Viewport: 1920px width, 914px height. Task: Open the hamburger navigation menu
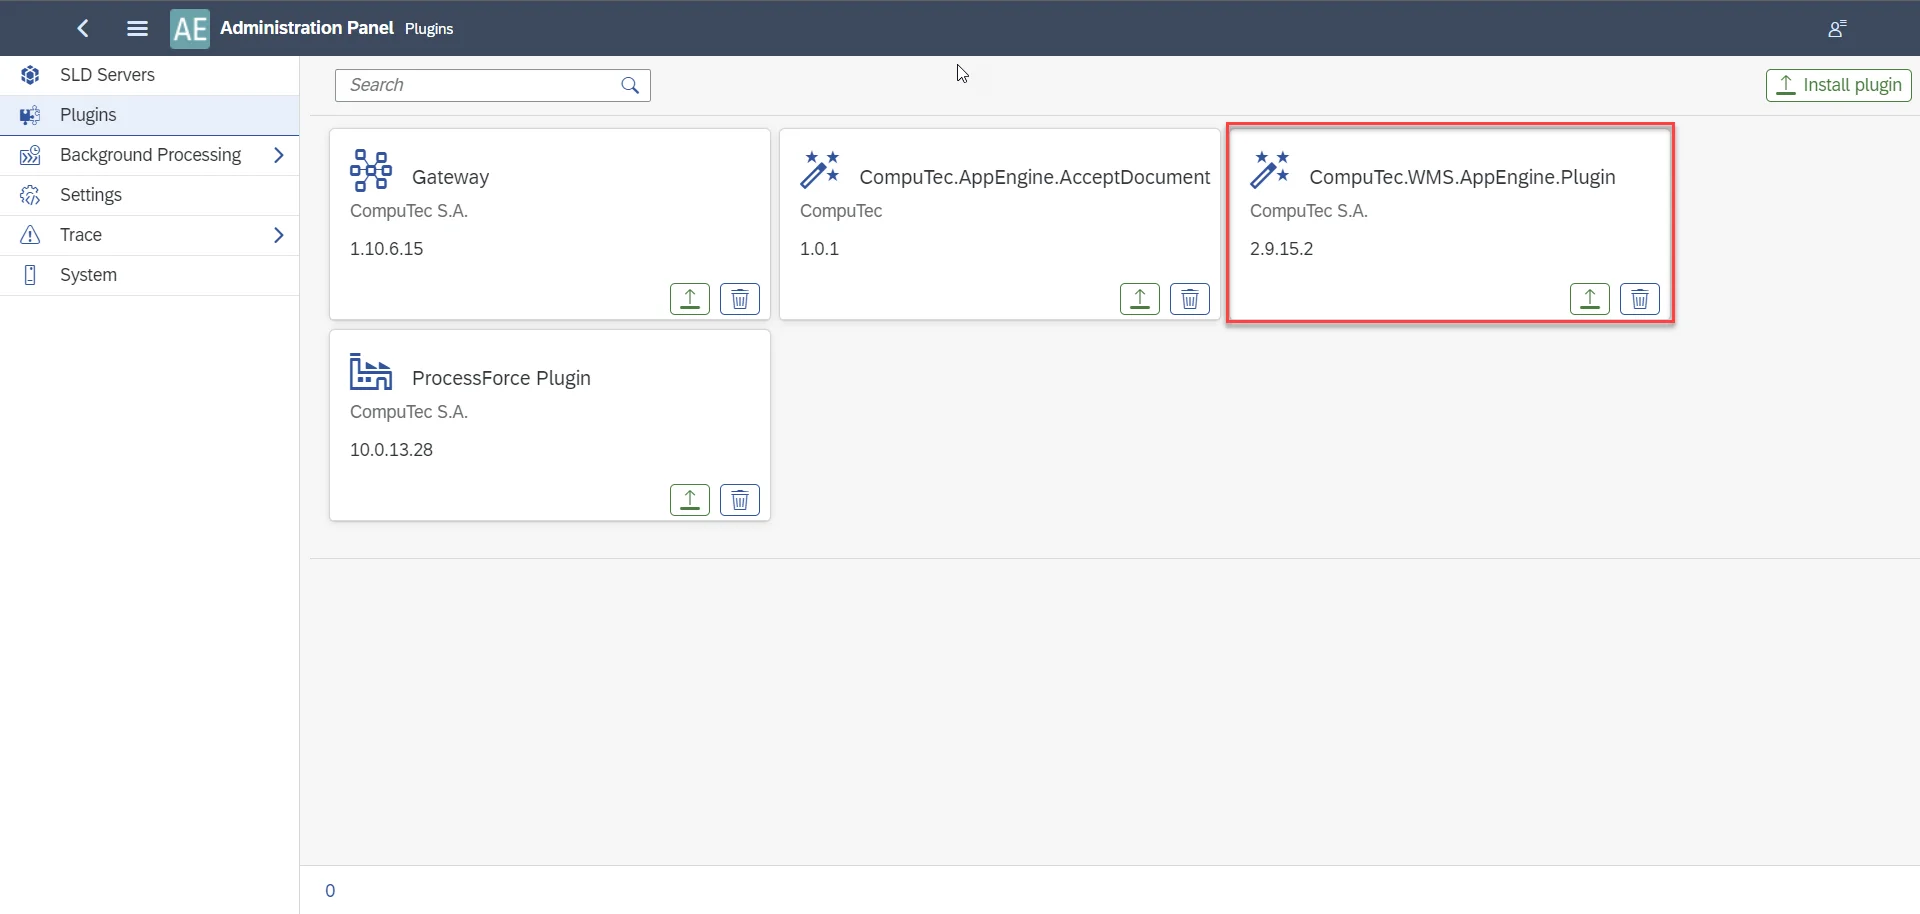click(137, 28)
